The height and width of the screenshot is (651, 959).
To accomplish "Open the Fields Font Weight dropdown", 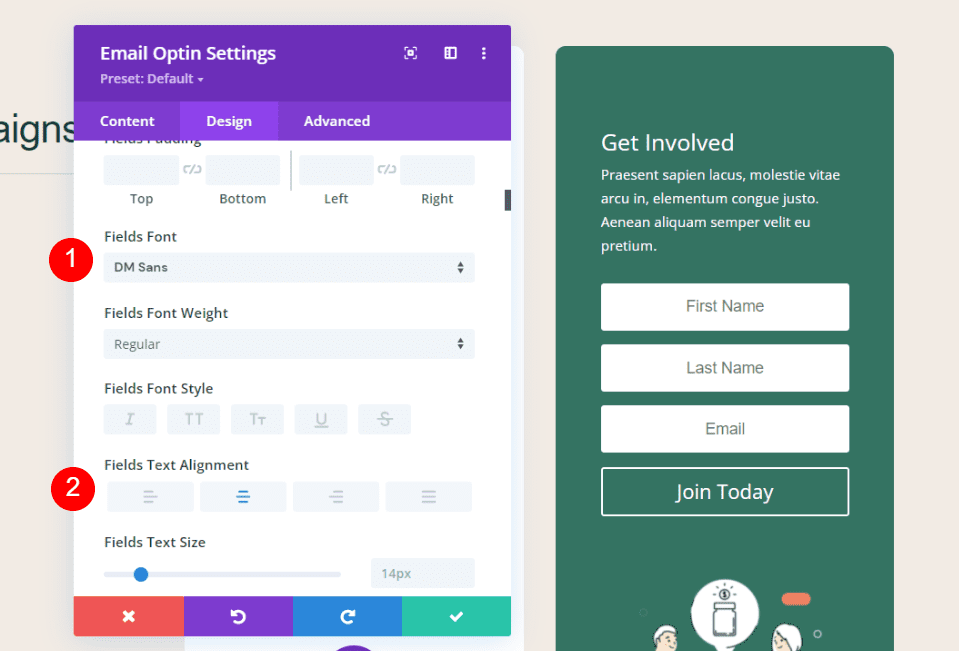I will [288, 344].
